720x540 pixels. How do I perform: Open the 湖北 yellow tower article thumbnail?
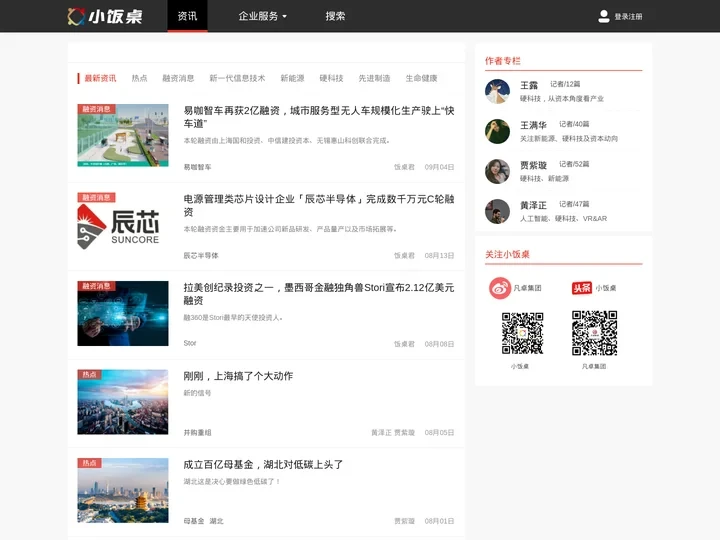(123, 490)
